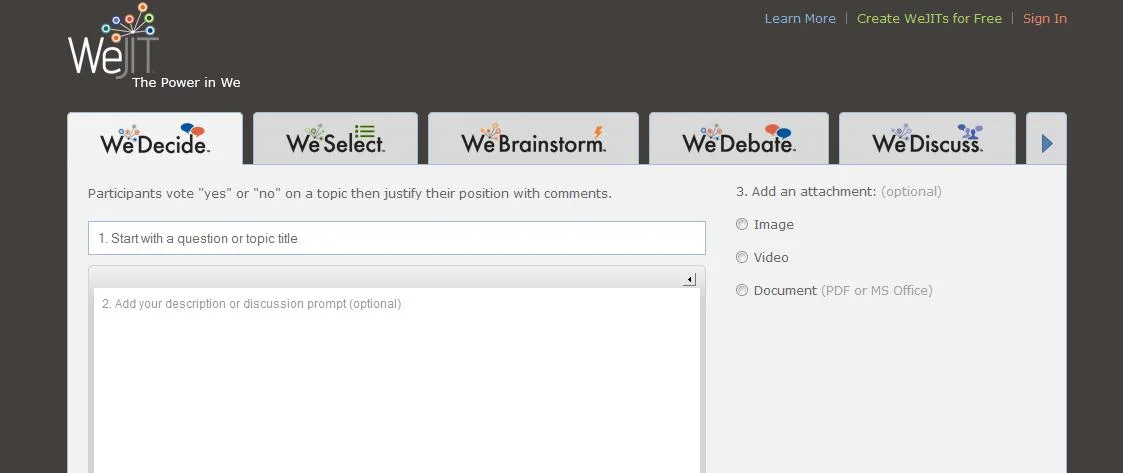Click the "3. Add an attachment" heading
This screenshot has height=473, width=1123.
806,192
